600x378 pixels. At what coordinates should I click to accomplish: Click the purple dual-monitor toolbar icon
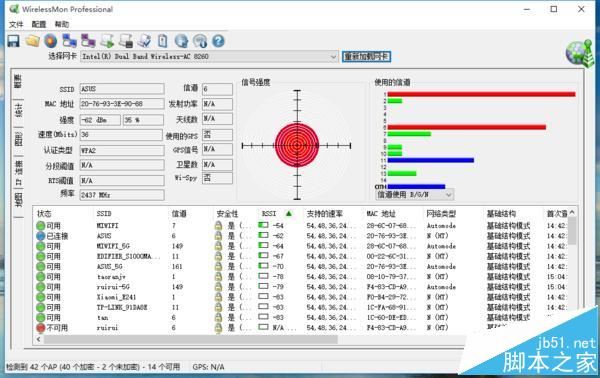click(88, 41)
